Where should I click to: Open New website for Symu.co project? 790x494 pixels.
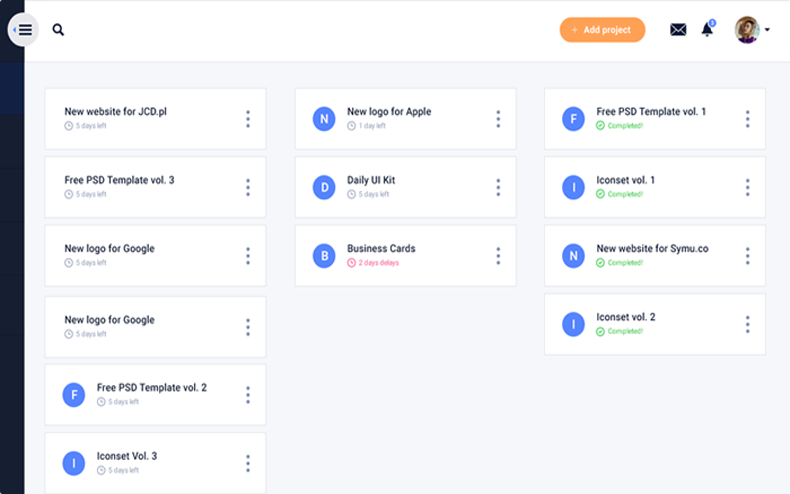tap(652, 248)
